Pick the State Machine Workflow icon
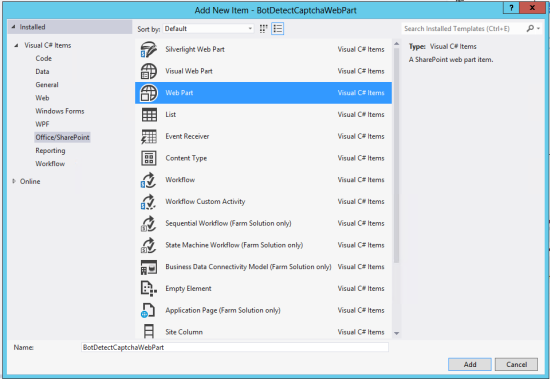This screenshot has height=379, width=550. pos(148,245)
